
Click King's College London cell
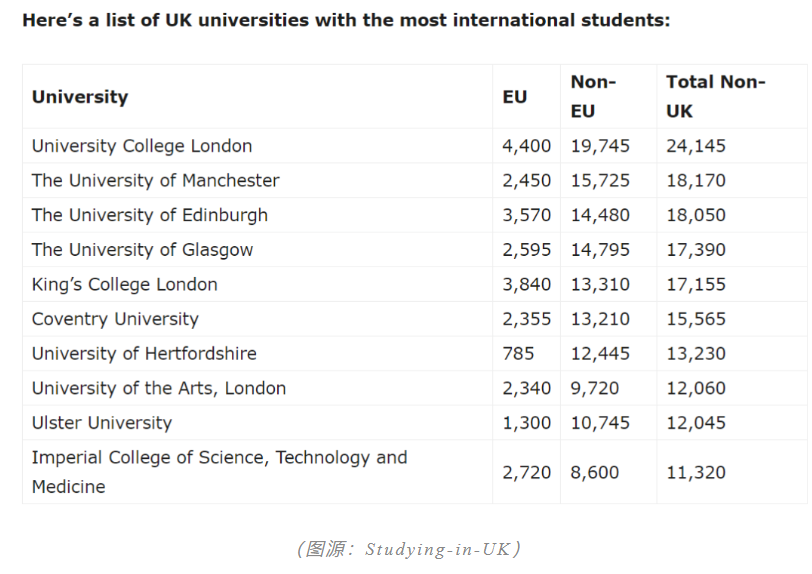[x=124, y=285]
